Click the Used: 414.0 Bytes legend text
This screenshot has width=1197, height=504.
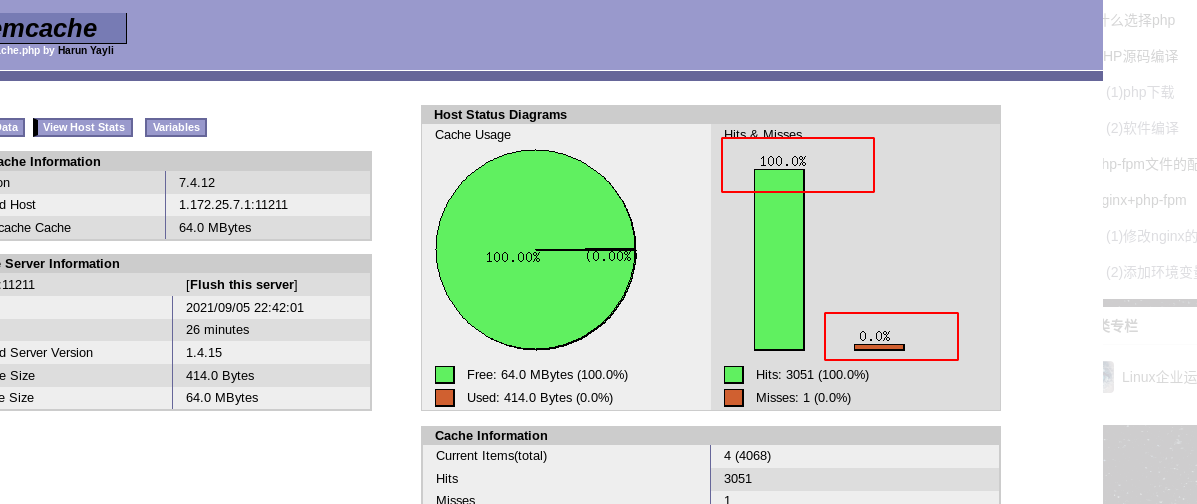click(540, 398)
